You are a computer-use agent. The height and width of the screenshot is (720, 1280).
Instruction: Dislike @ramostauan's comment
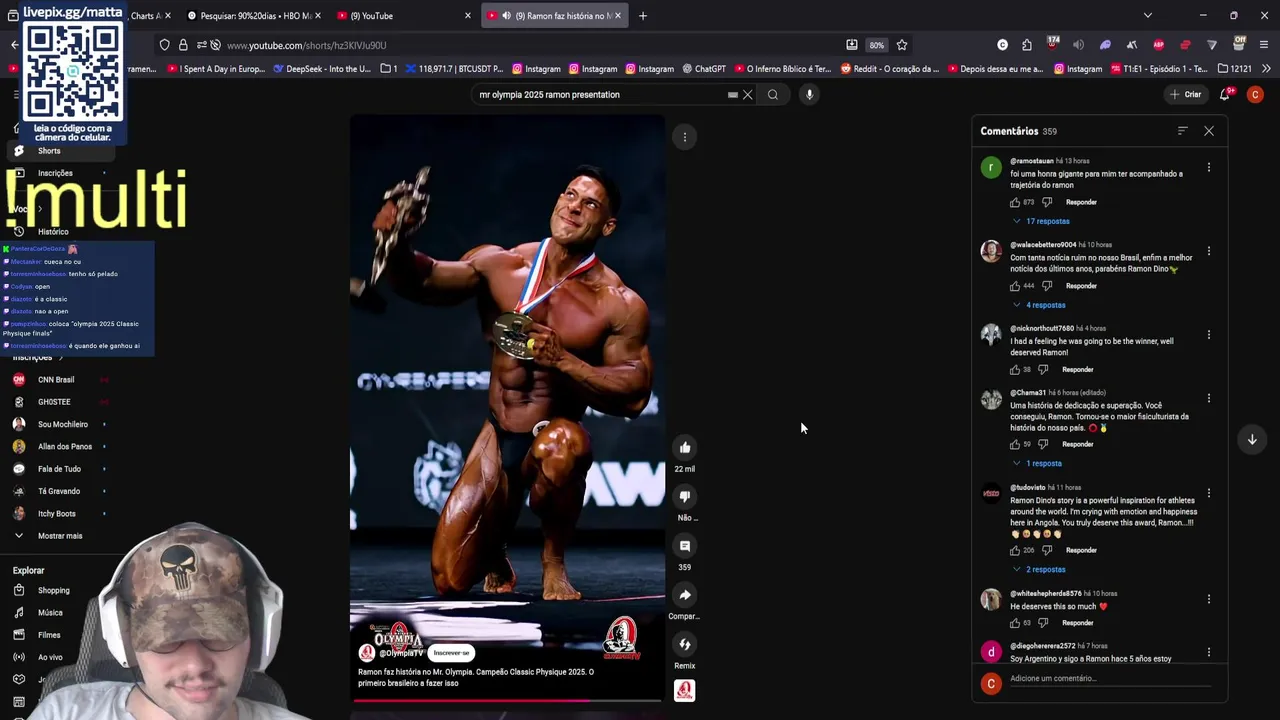(1047, 202)
